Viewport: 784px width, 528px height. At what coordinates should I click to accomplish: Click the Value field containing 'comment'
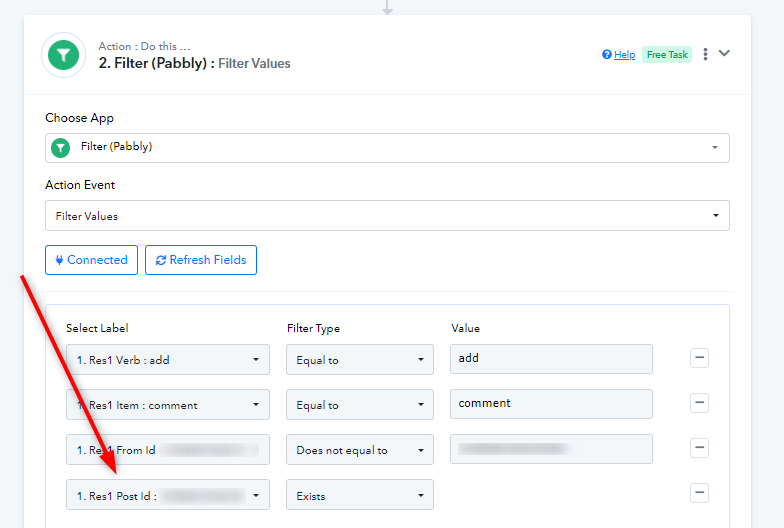point(552,404)
